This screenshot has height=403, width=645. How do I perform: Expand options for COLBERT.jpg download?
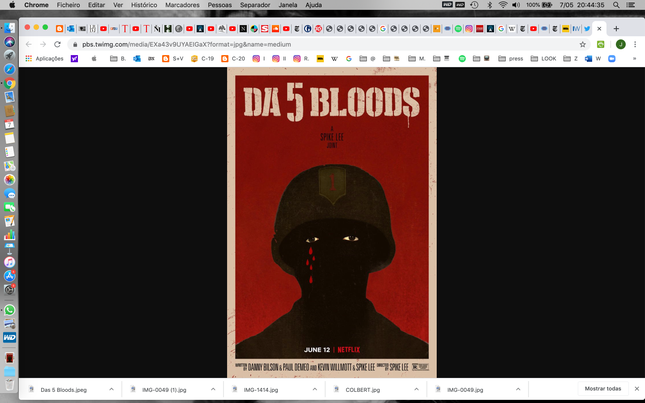[x=416, y=389]
